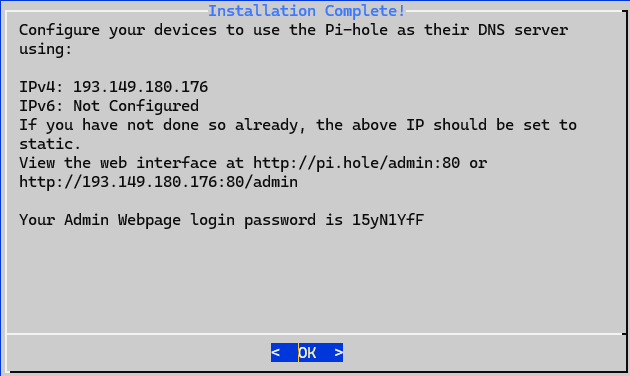Viewport: 630px width, 376px height.
Task: Click the IPv6: label
Action: tap(41, 106)
